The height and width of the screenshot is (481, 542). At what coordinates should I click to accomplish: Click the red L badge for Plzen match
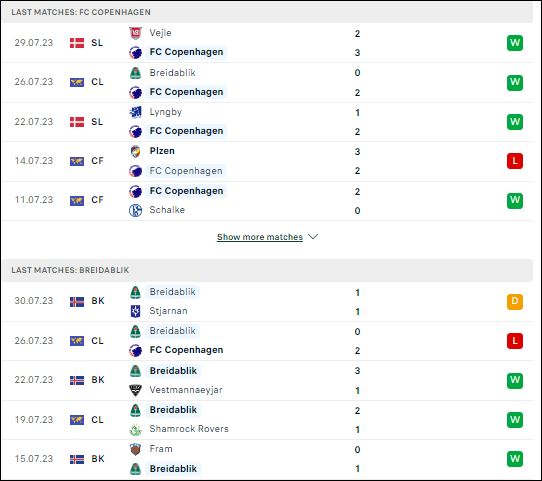pos(515,161)
